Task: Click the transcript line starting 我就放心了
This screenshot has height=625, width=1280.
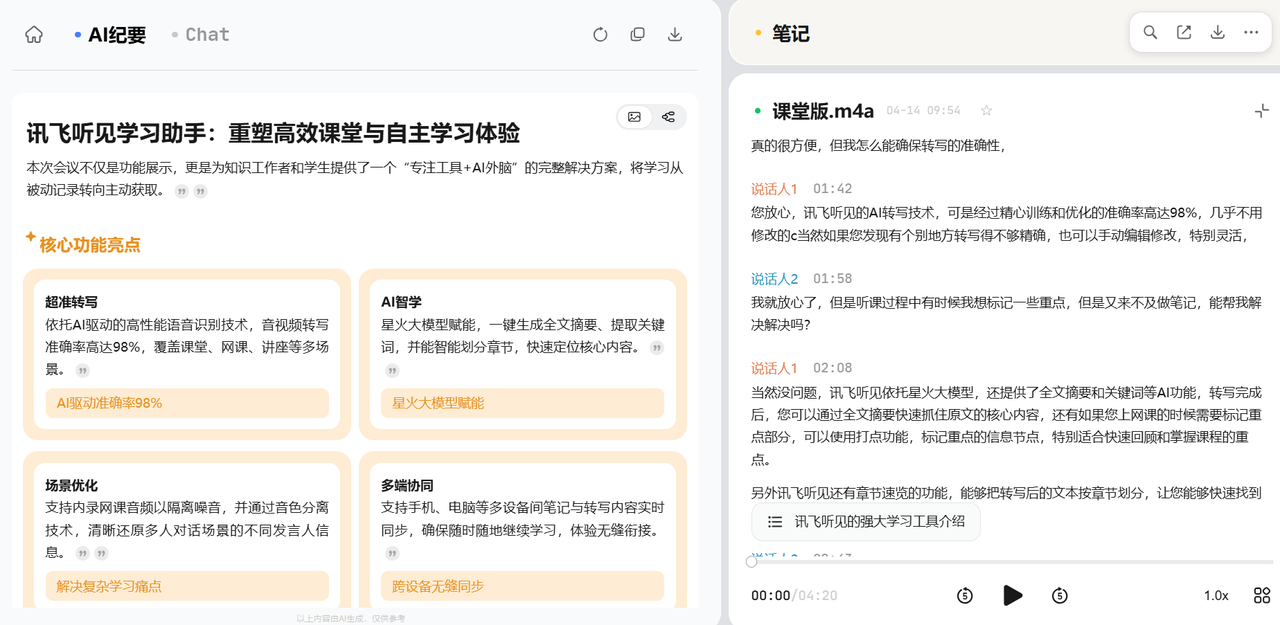Action: point(1006,313)
